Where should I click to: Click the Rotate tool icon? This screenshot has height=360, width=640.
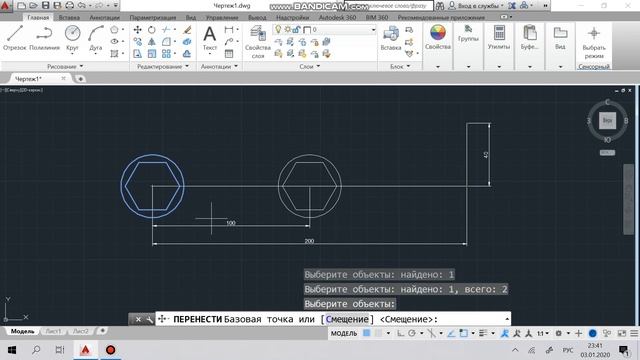[151, 30]
